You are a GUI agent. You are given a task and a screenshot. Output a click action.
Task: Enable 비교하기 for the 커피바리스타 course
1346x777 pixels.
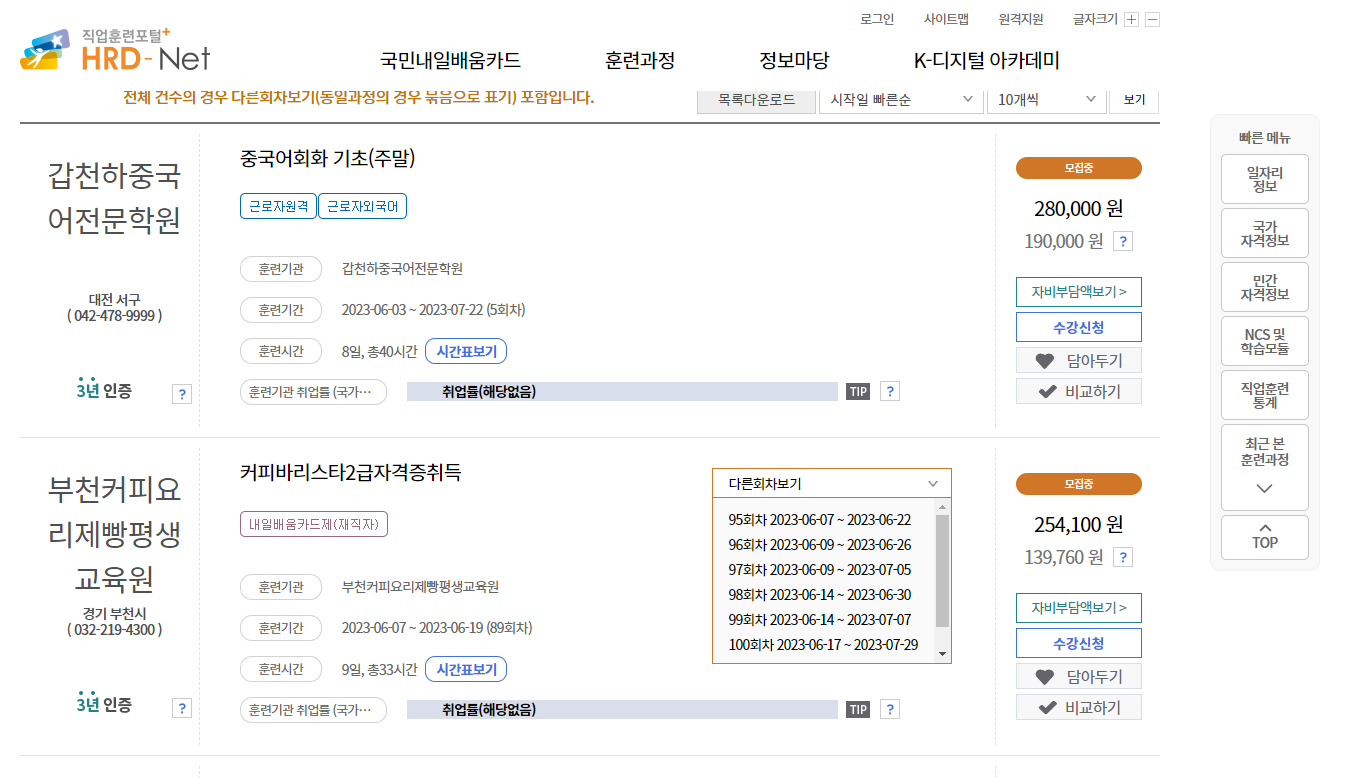click(1078, 707)
